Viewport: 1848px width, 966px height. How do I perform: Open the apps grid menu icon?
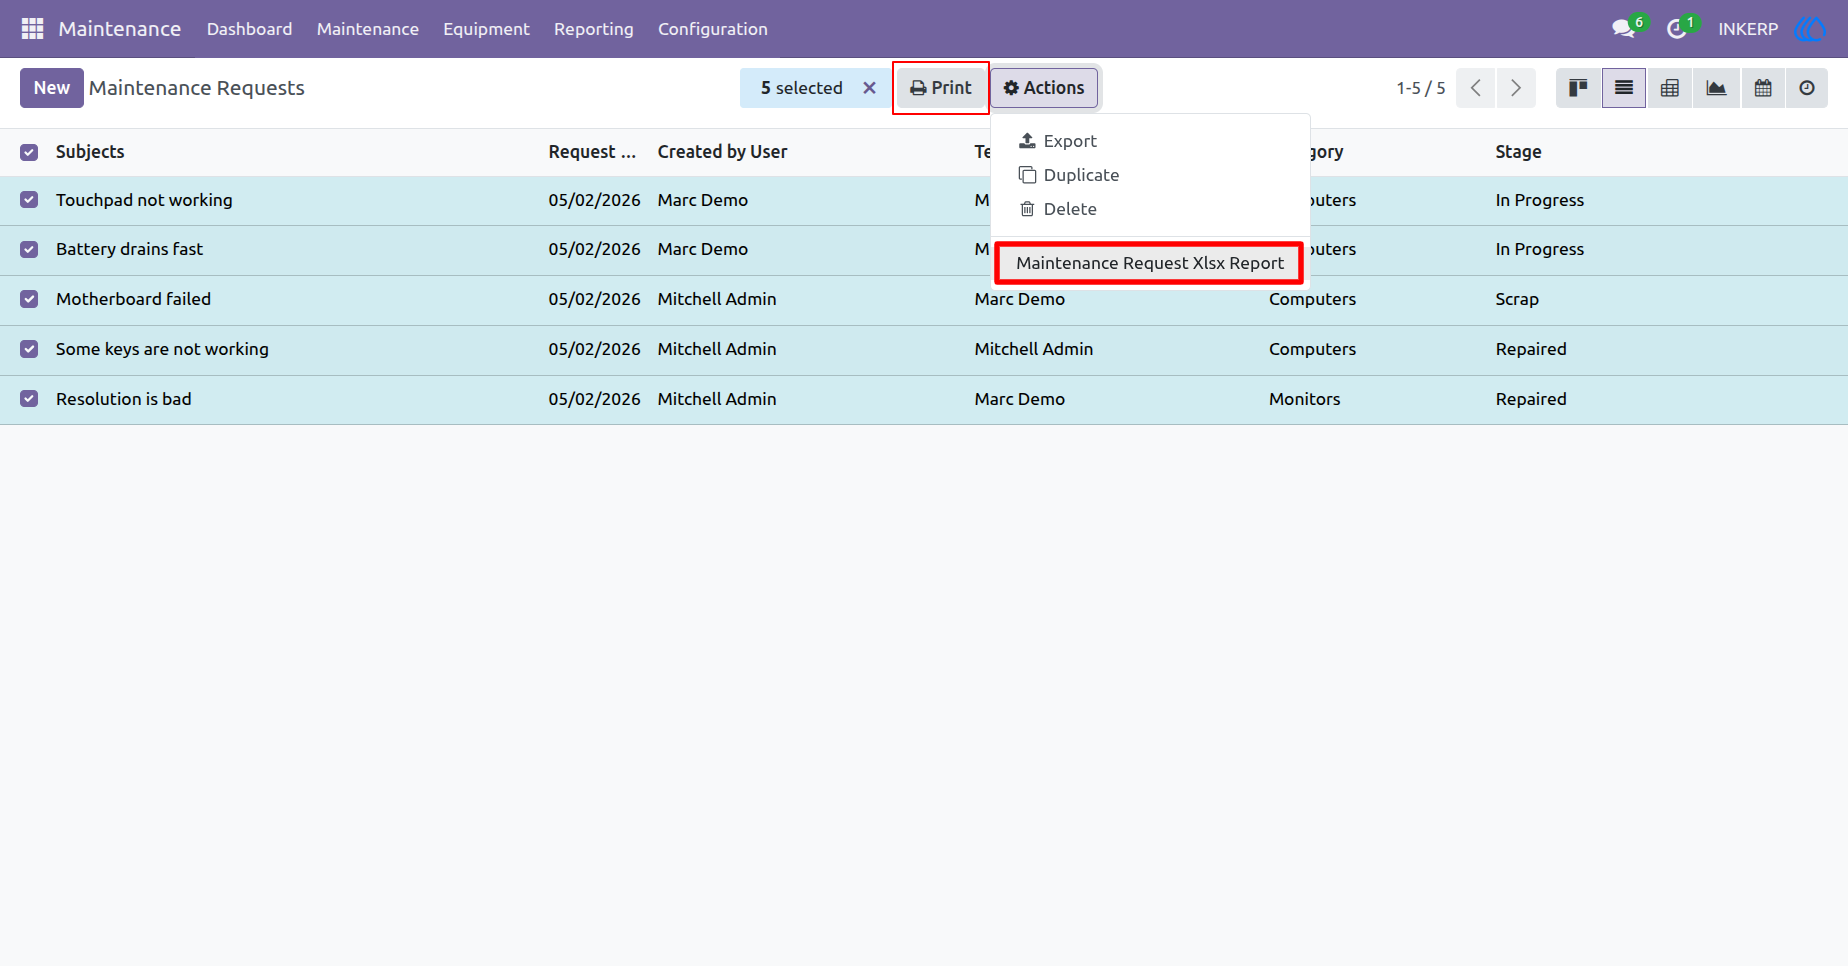click(x=32, y=29)
